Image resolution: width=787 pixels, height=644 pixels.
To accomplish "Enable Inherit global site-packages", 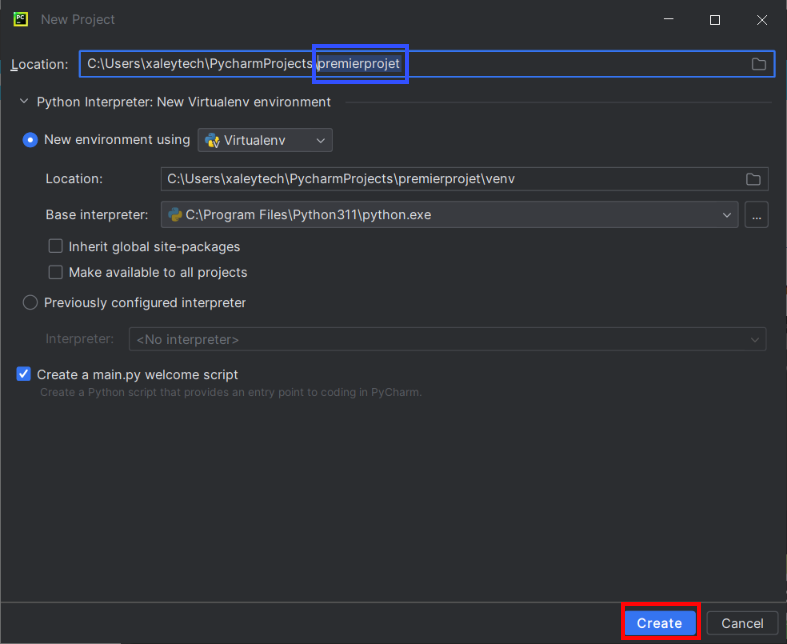I will pos(56,246).
